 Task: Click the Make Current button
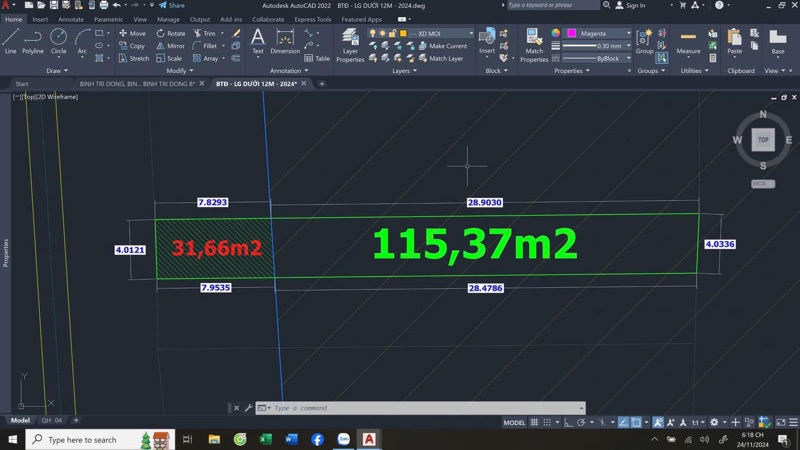448,46
